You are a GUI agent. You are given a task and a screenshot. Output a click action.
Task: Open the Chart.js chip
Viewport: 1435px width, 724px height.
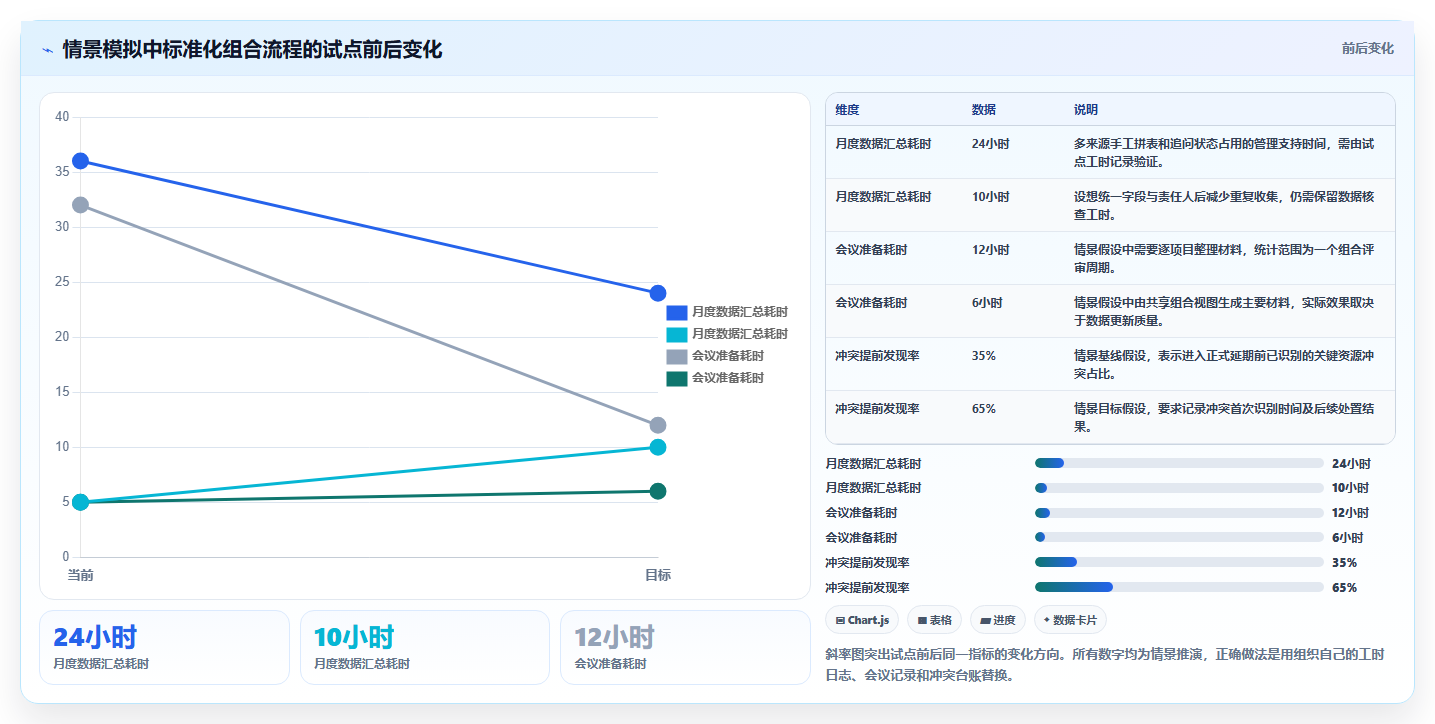(862, 620)
